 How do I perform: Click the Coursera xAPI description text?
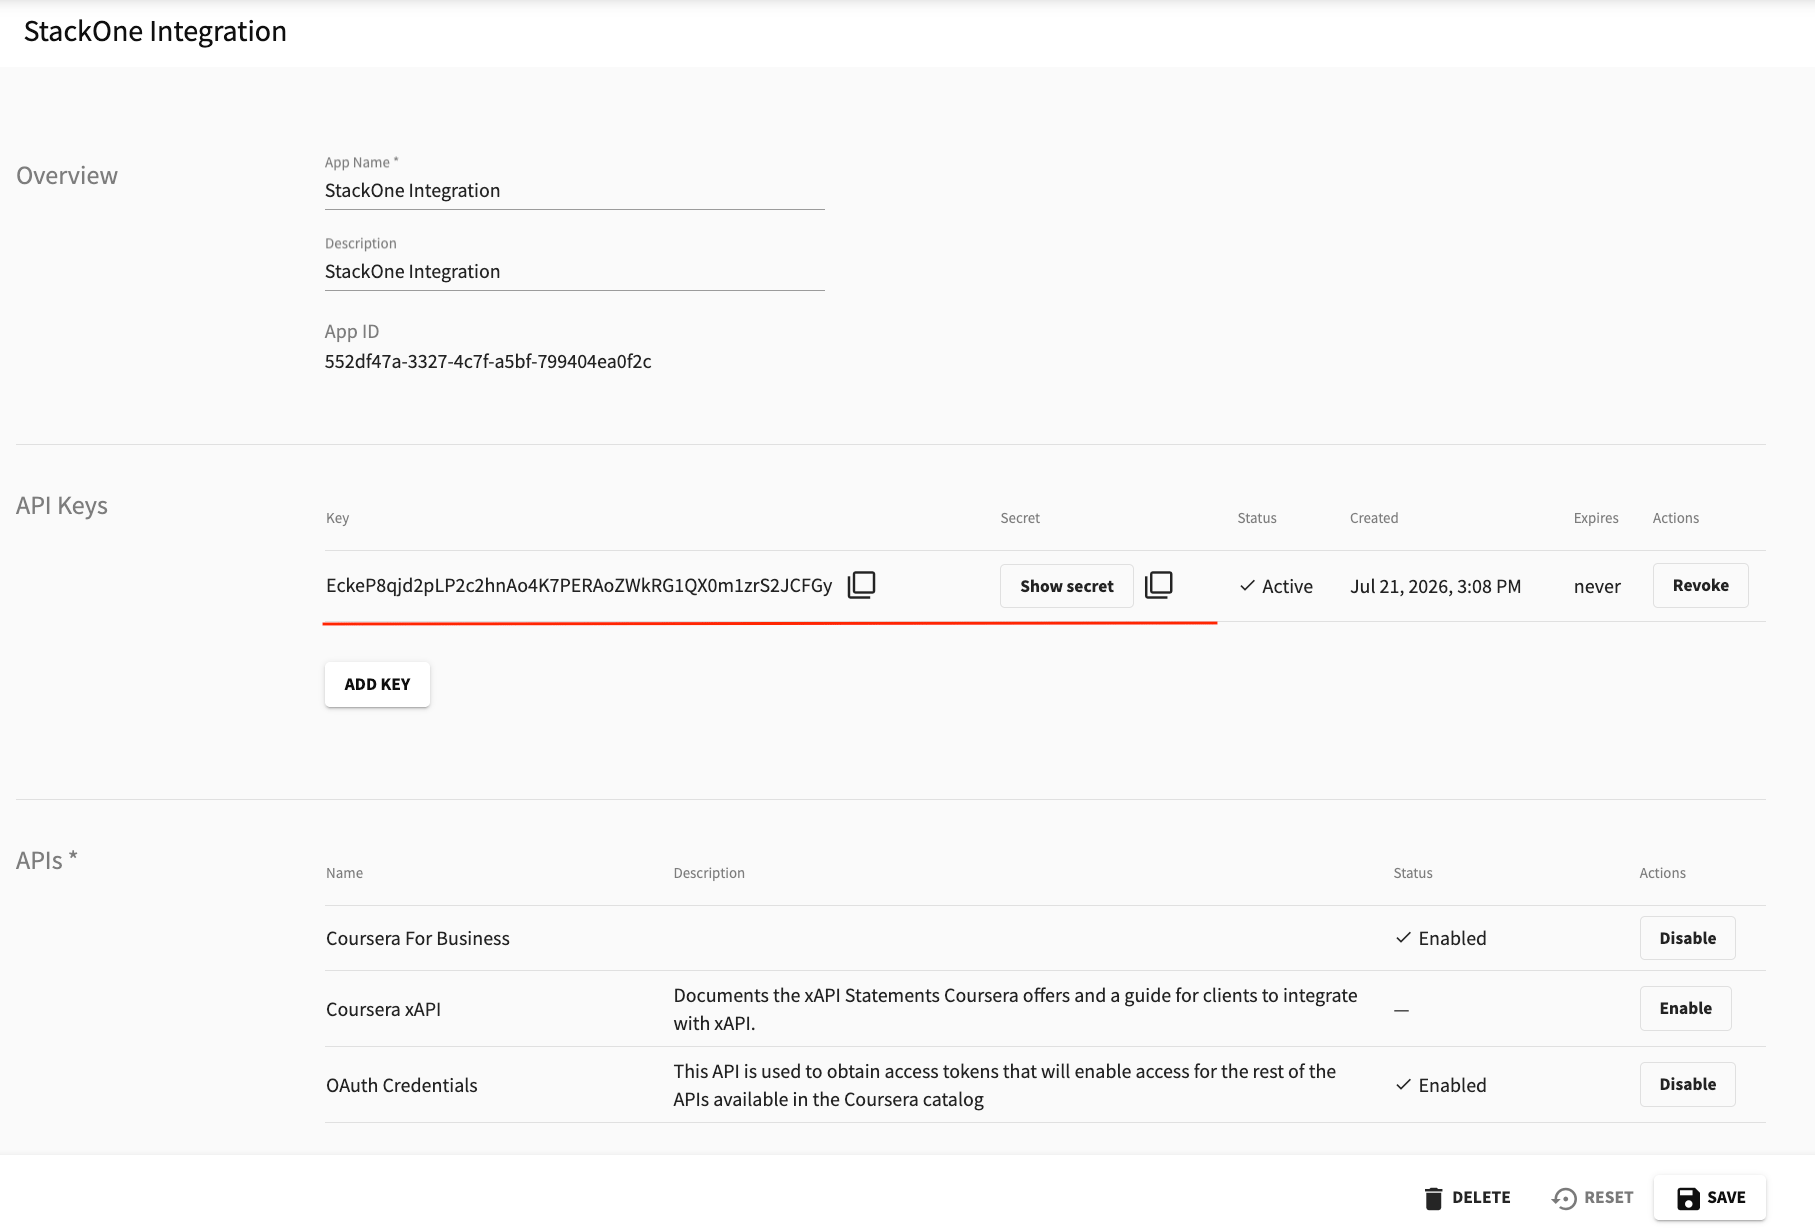click(1015, 1009)
